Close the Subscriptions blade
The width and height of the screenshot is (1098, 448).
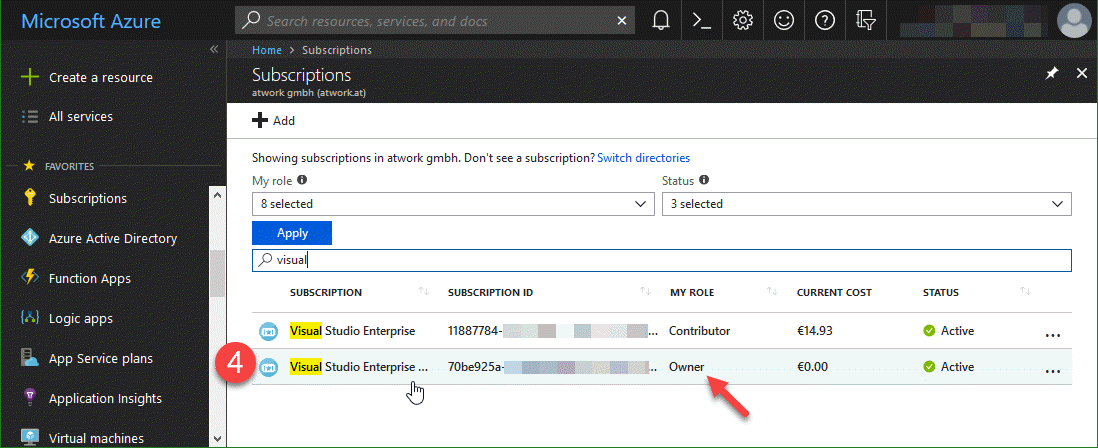1082,74
